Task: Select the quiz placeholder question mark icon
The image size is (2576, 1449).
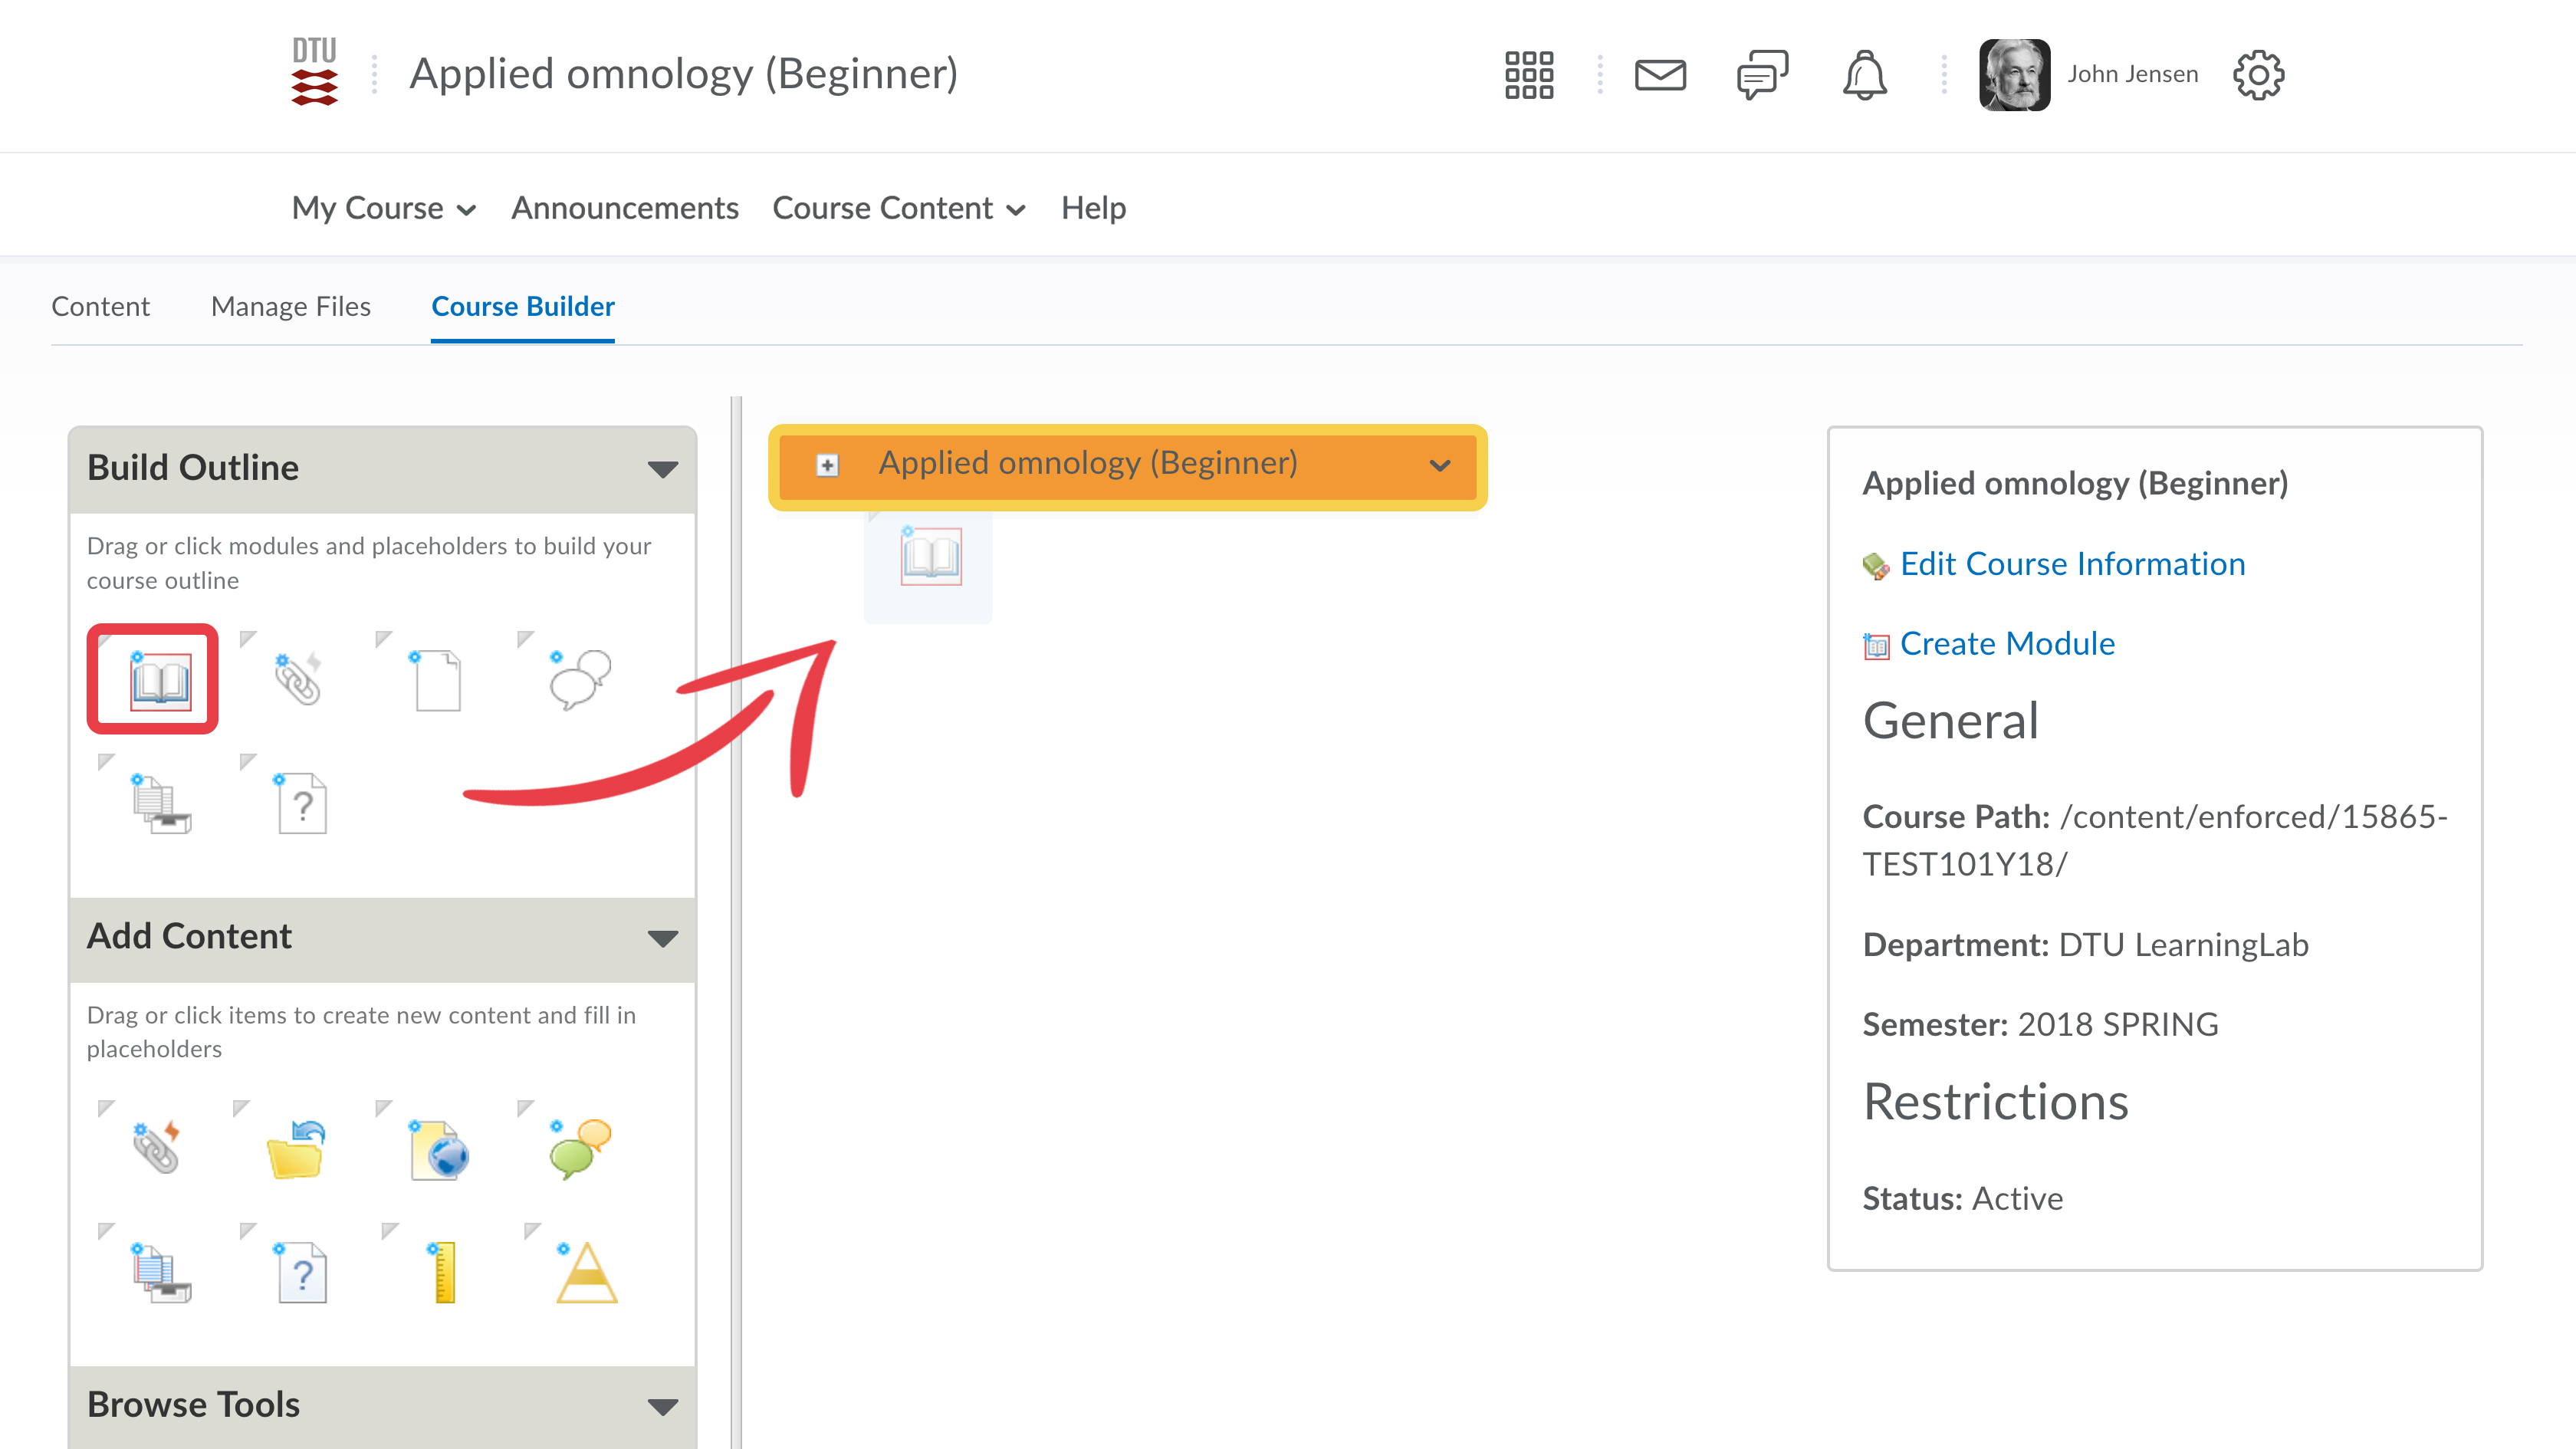Action: tap(302, 803)
